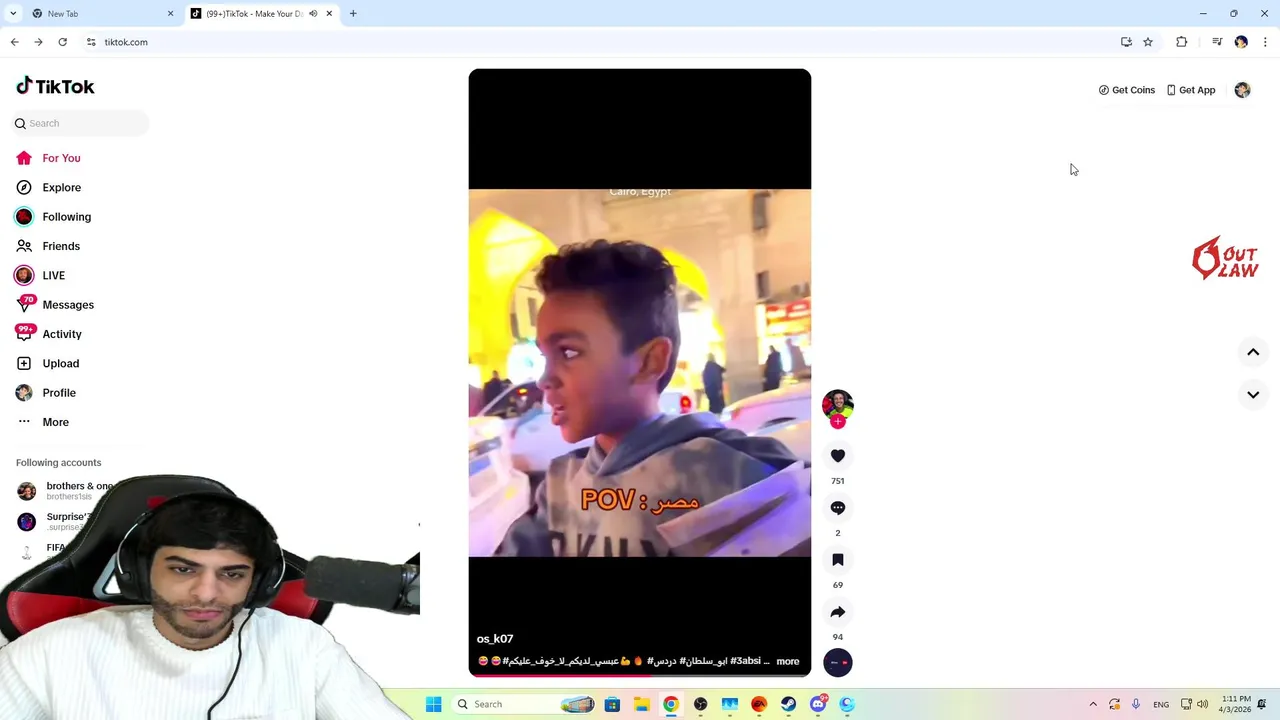Open brothers & one following account
1280x720 pixels.
coord(80,490)
